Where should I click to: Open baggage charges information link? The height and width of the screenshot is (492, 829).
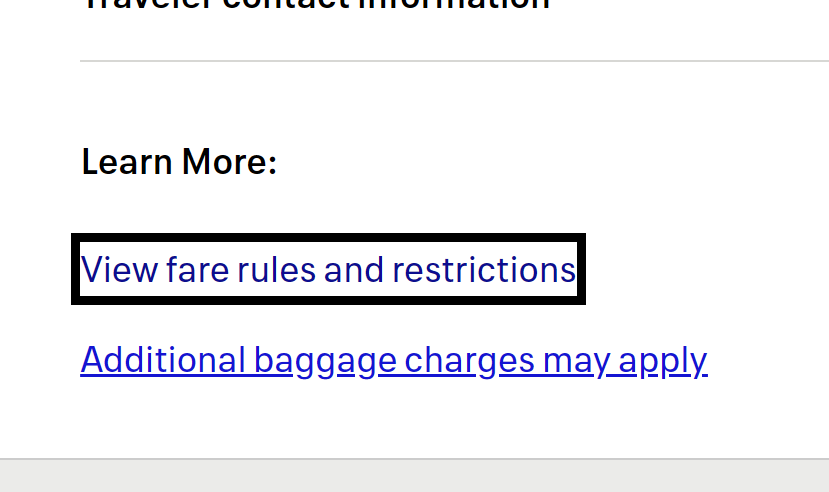[394, 359]
